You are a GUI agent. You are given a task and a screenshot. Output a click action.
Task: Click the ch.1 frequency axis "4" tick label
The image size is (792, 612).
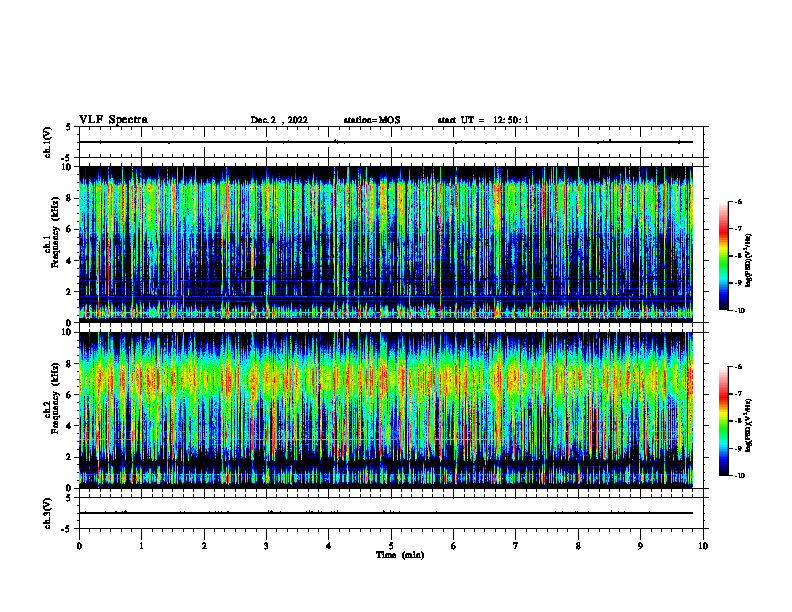tap(69, 261)
